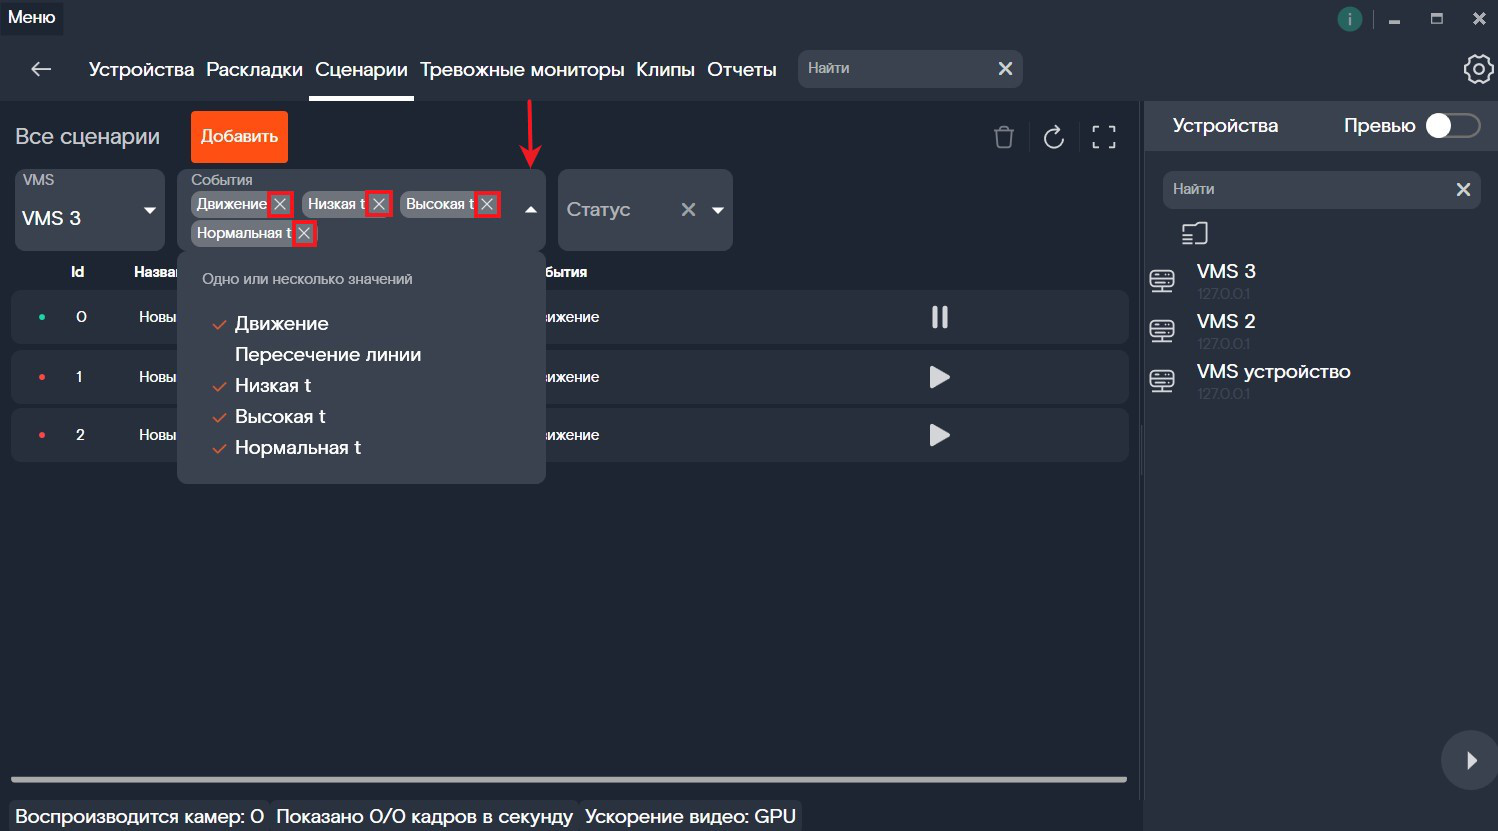Select the Сценарии tab
1498x831 pixels.
(361, 69)
